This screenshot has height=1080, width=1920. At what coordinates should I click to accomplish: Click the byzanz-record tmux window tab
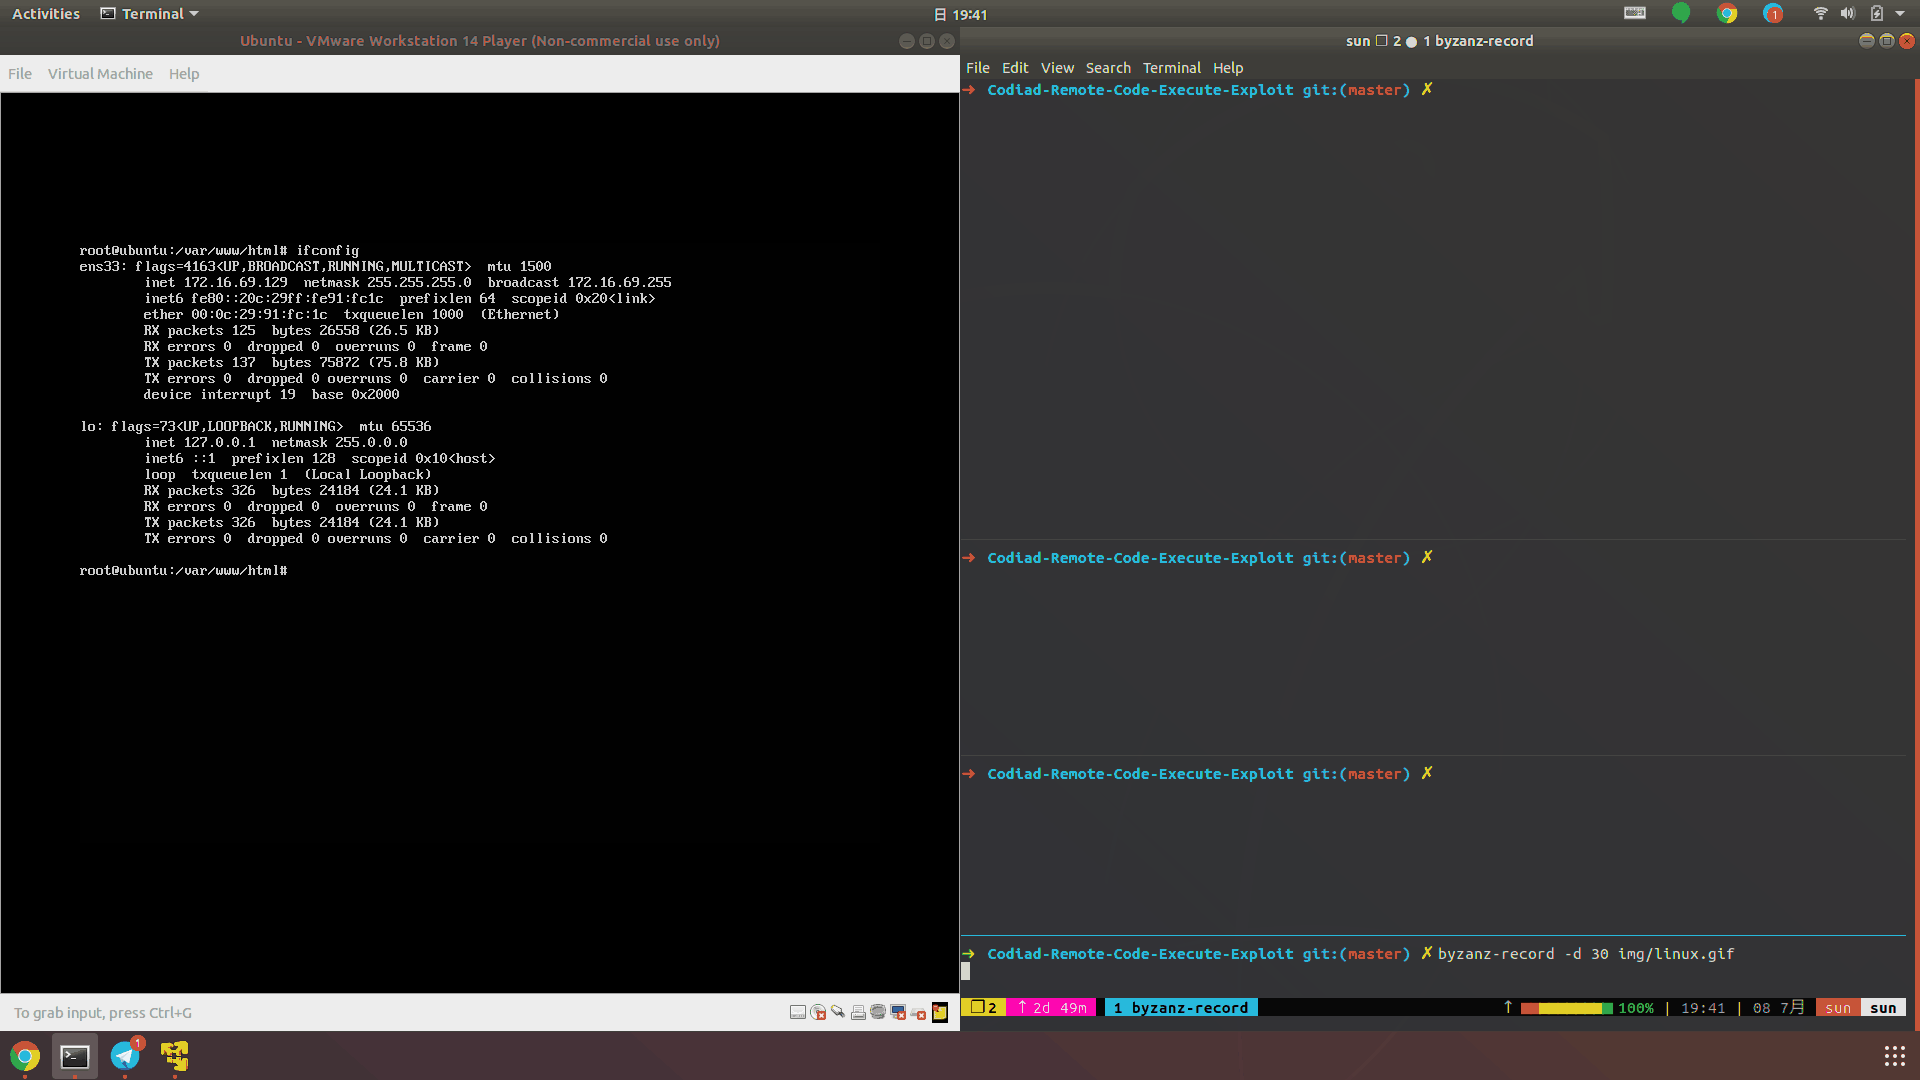click(x=1181, y=1008)
